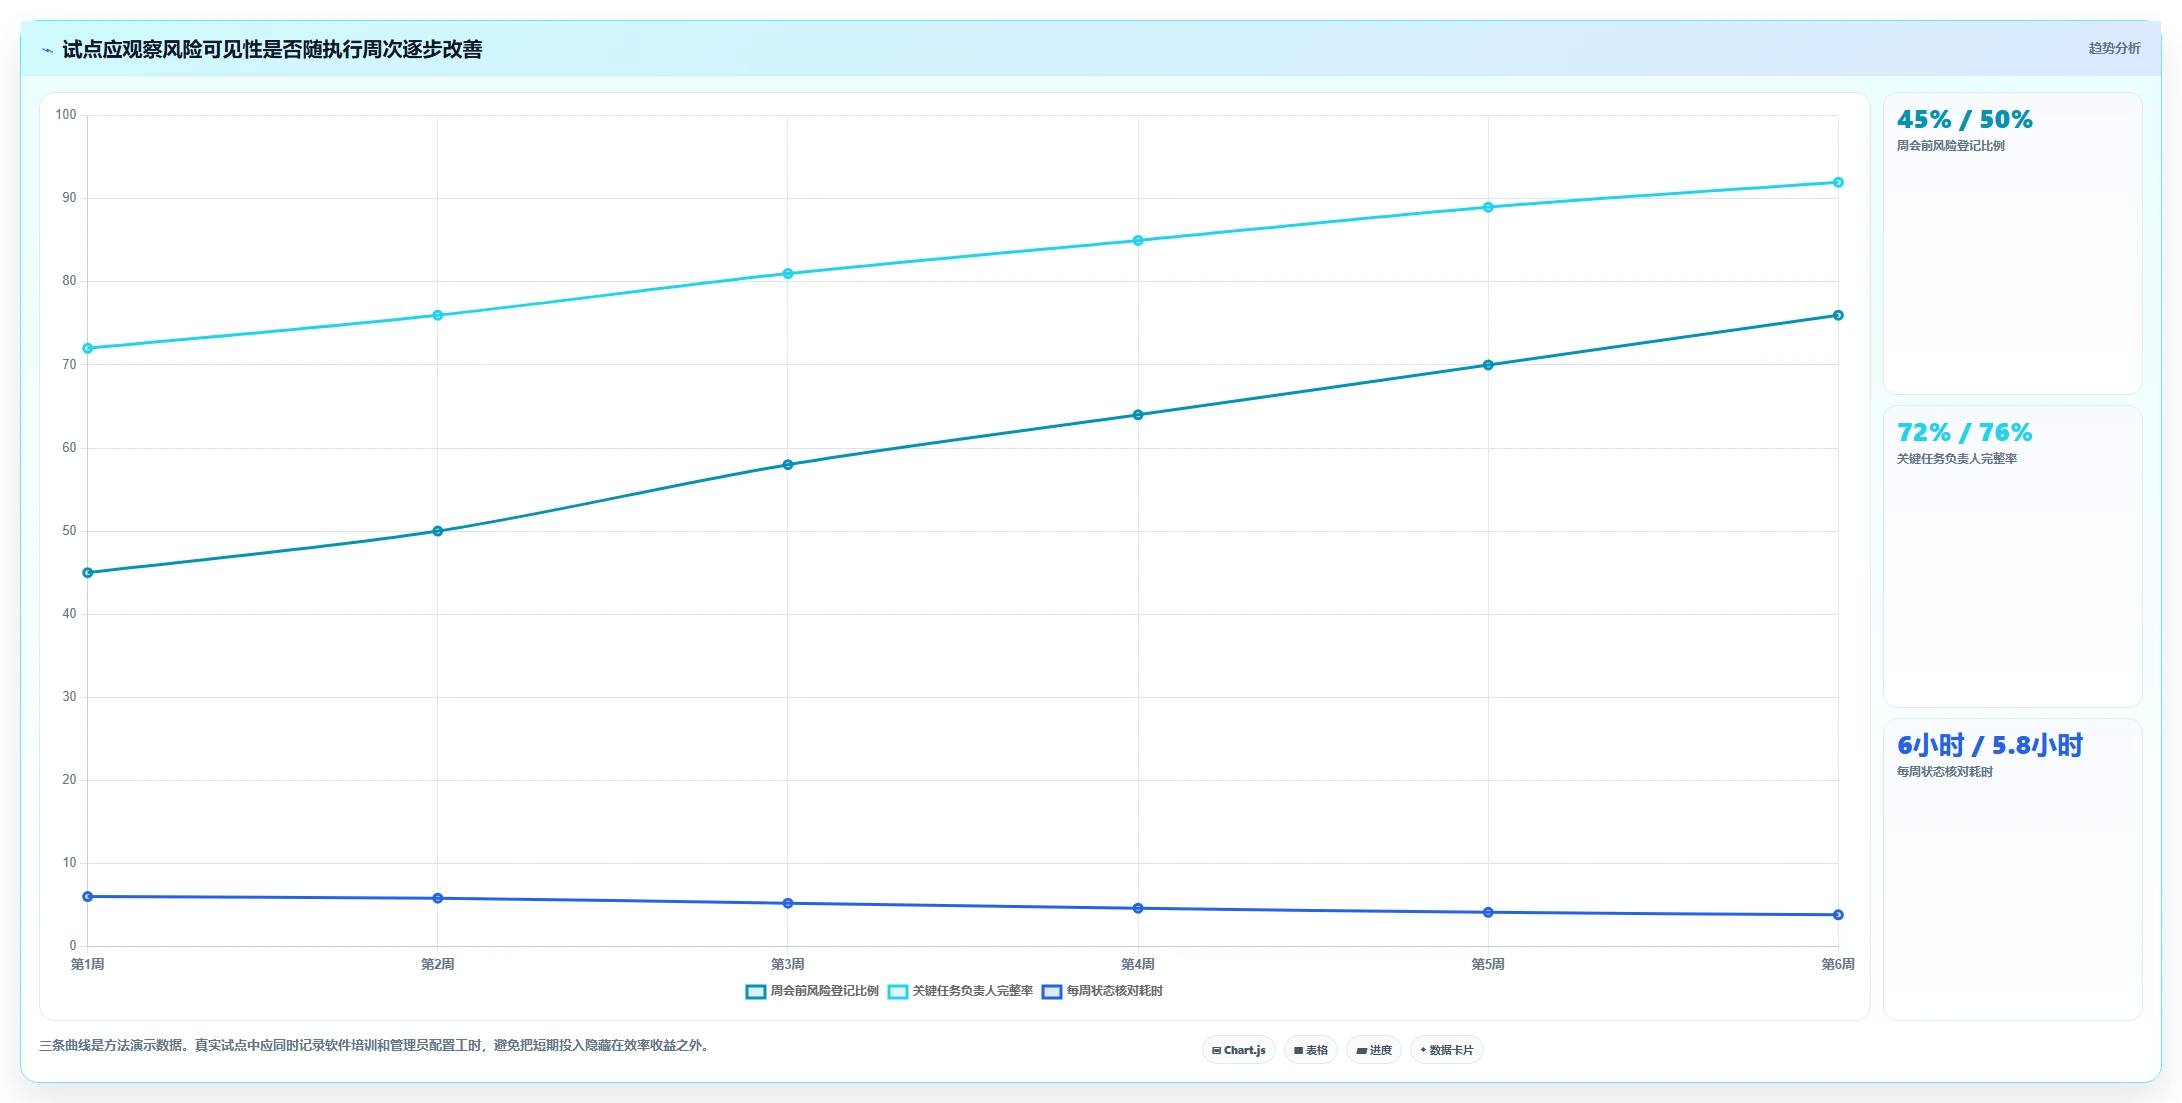Click the 周会前风险登记比例 legend label
Image resolution: width=2182 pixels, height=1103 pixels.
click(824, 991)
